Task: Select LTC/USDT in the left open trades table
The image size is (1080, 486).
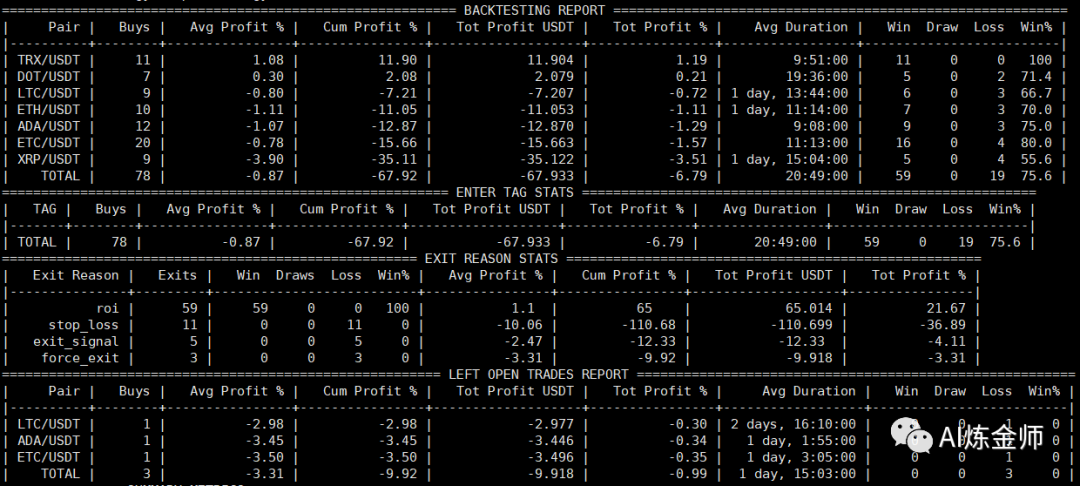Action: 48,424
